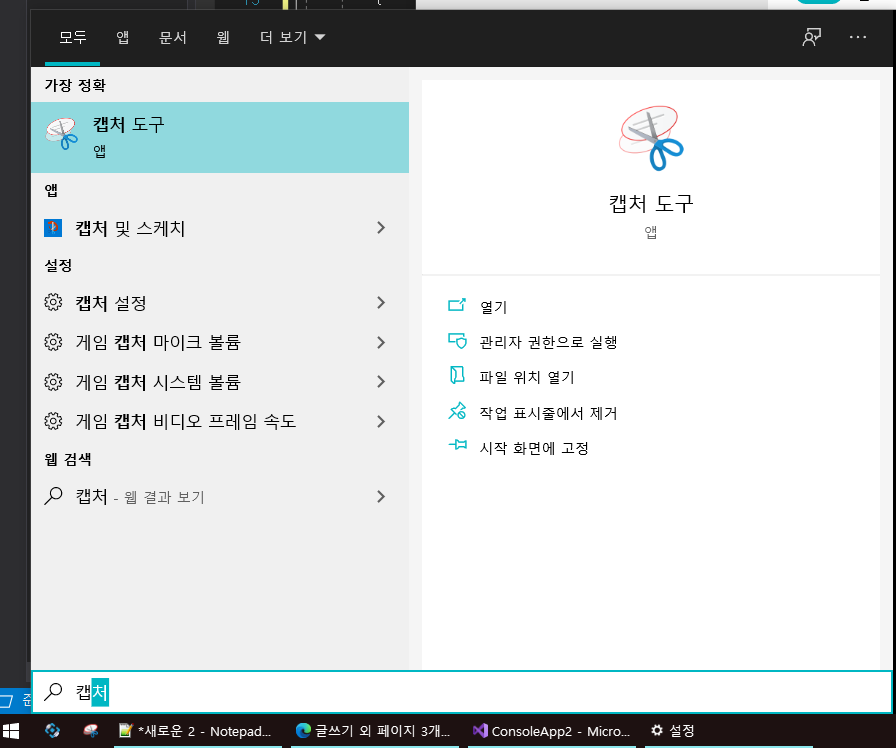Open 캡처 설정 settings result
Screen dimensions: 896x748
coord(220,302)
